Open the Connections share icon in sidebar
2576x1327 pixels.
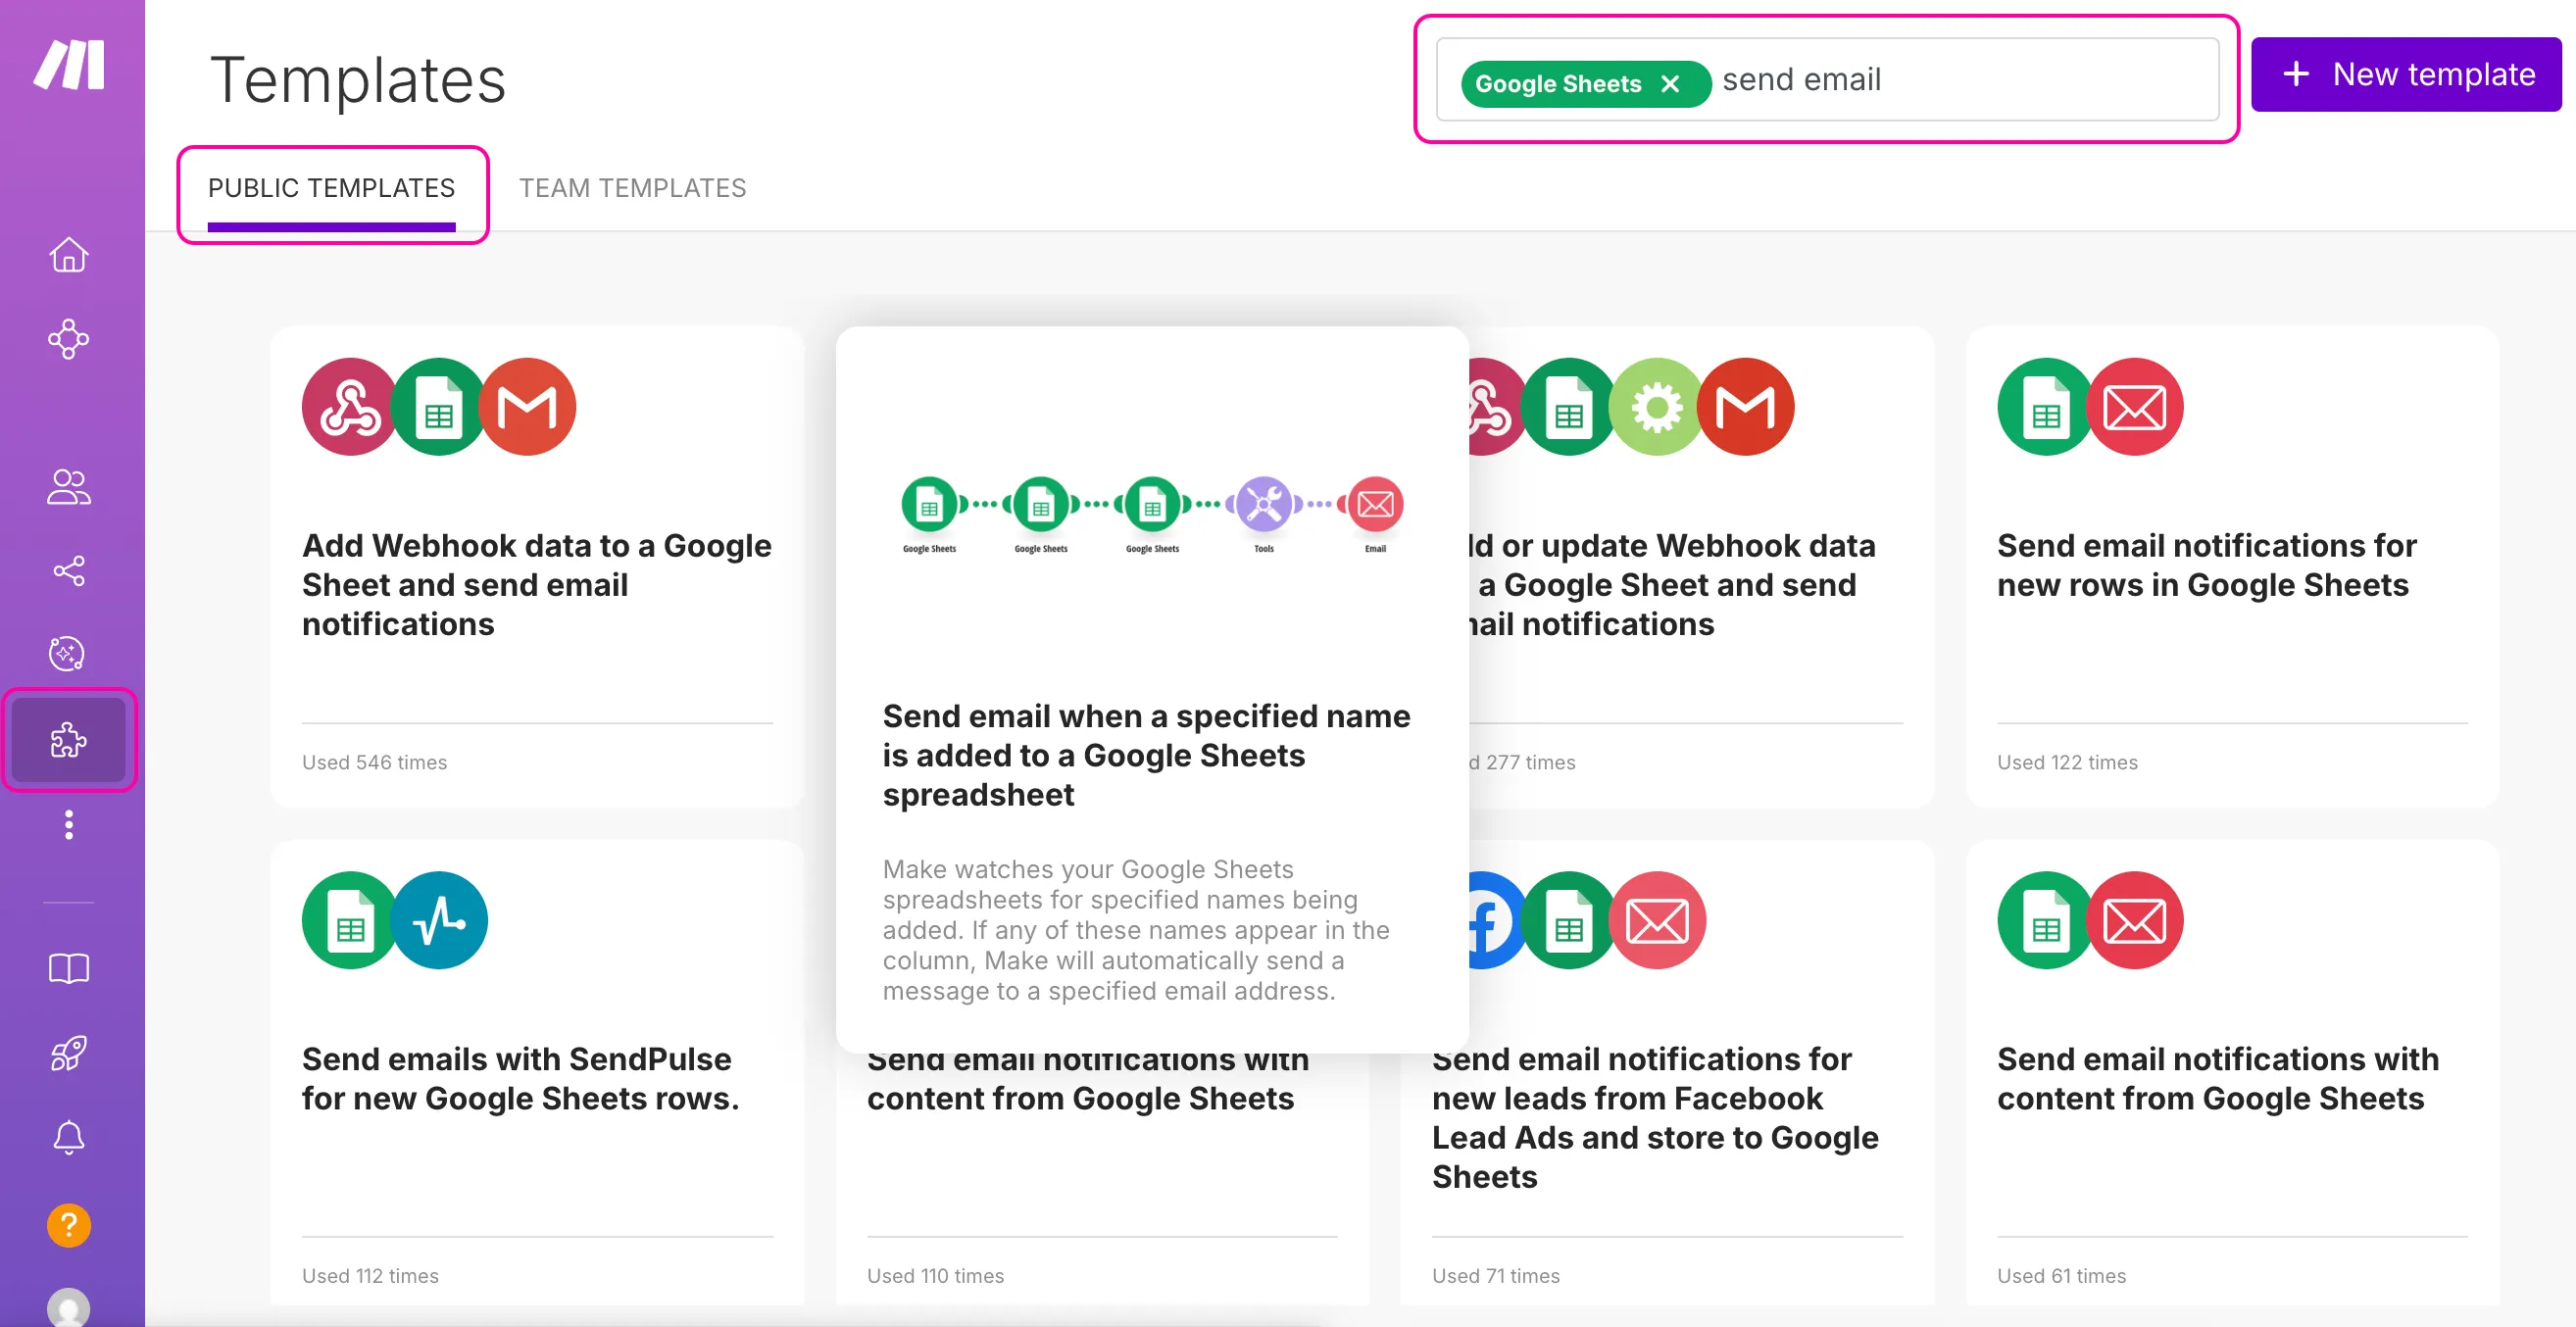point(68,571)
